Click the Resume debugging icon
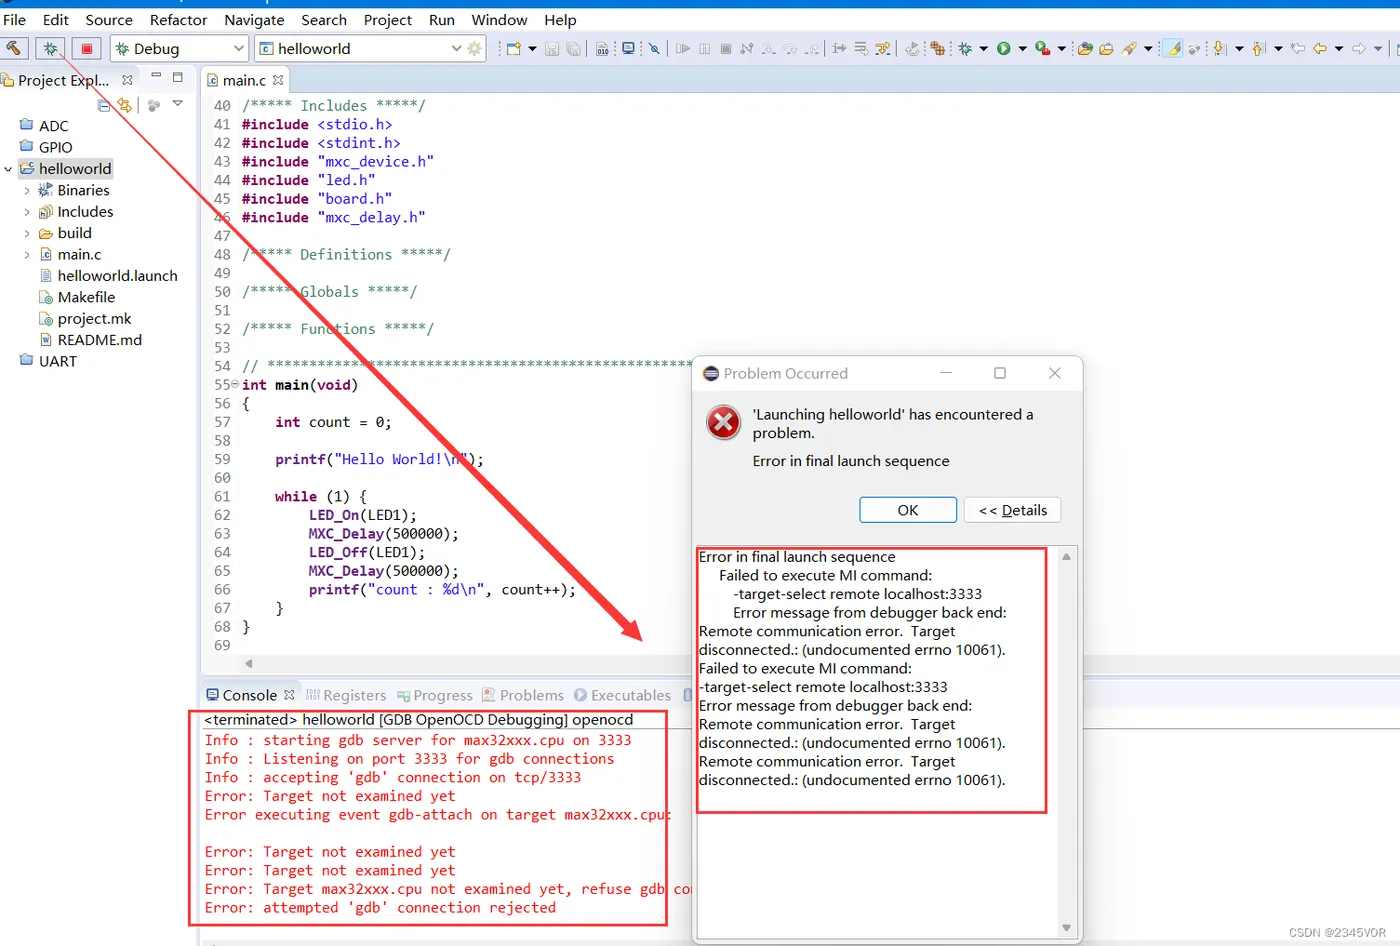 (683, 48)
